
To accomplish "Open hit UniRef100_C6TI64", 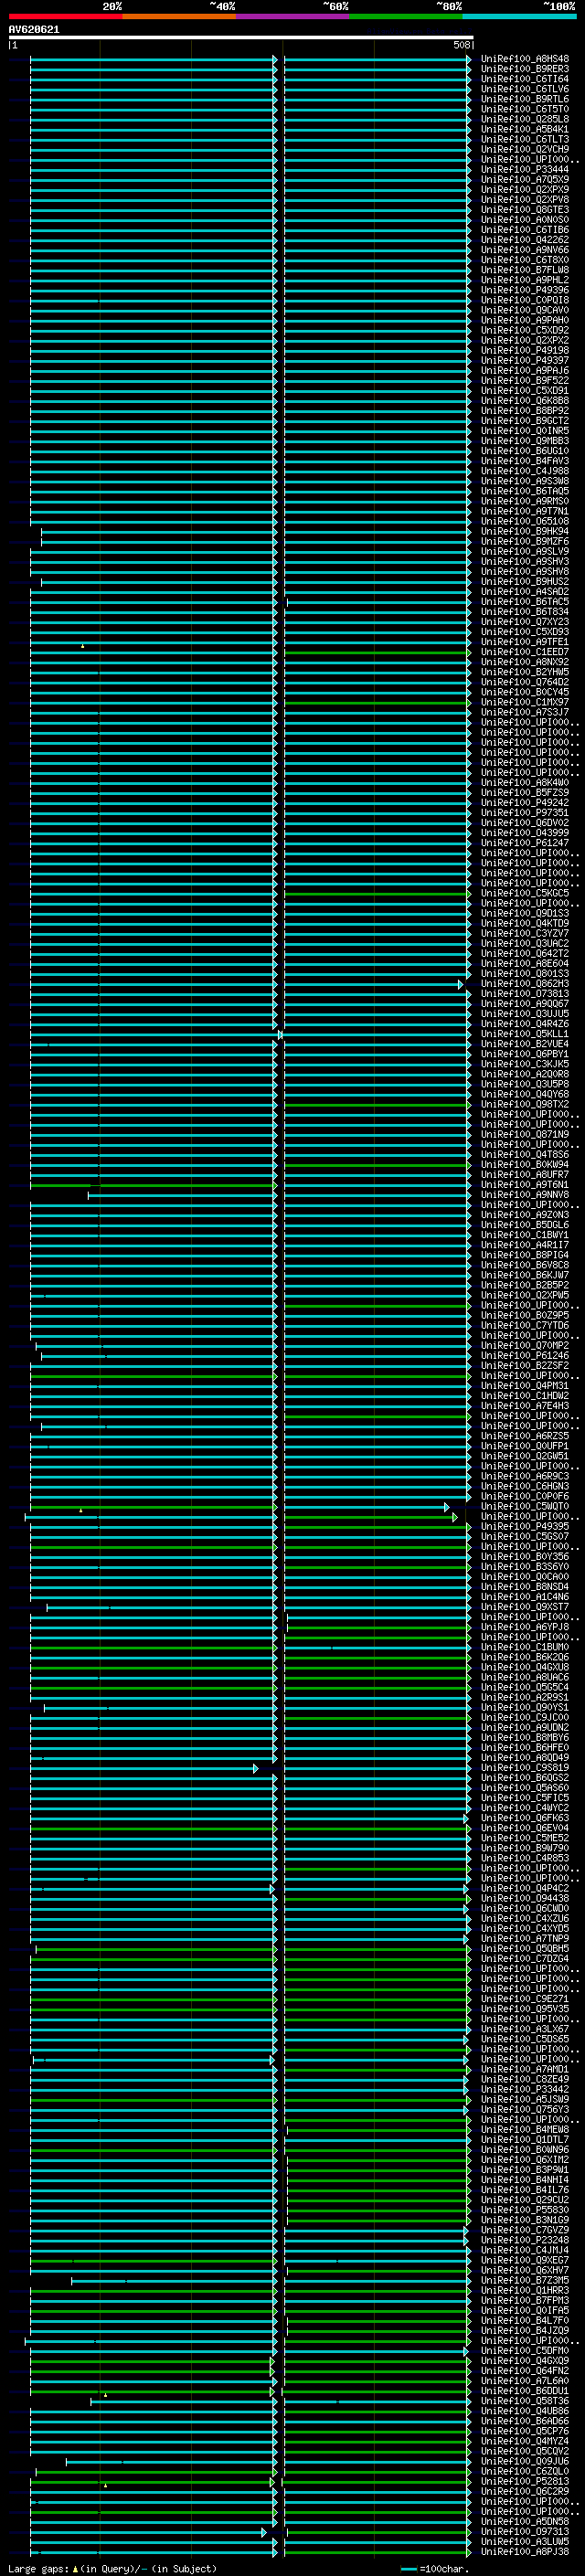I will [525, 79].
